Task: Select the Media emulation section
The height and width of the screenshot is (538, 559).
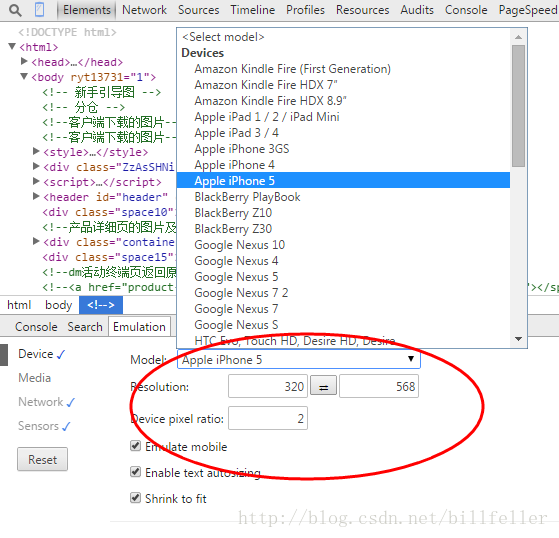Action: 35,378
